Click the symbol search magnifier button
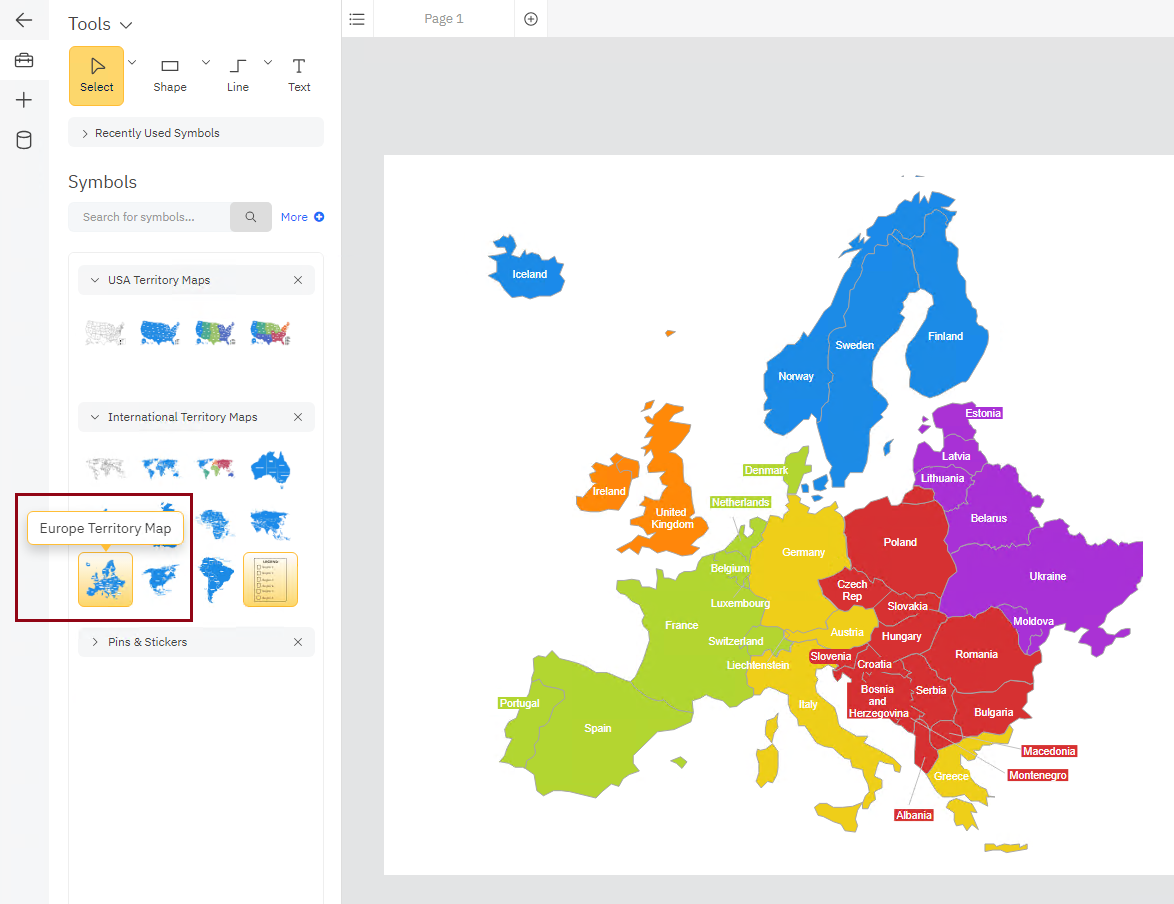The height and width of the screenshot is (904, 1174). 250,216
